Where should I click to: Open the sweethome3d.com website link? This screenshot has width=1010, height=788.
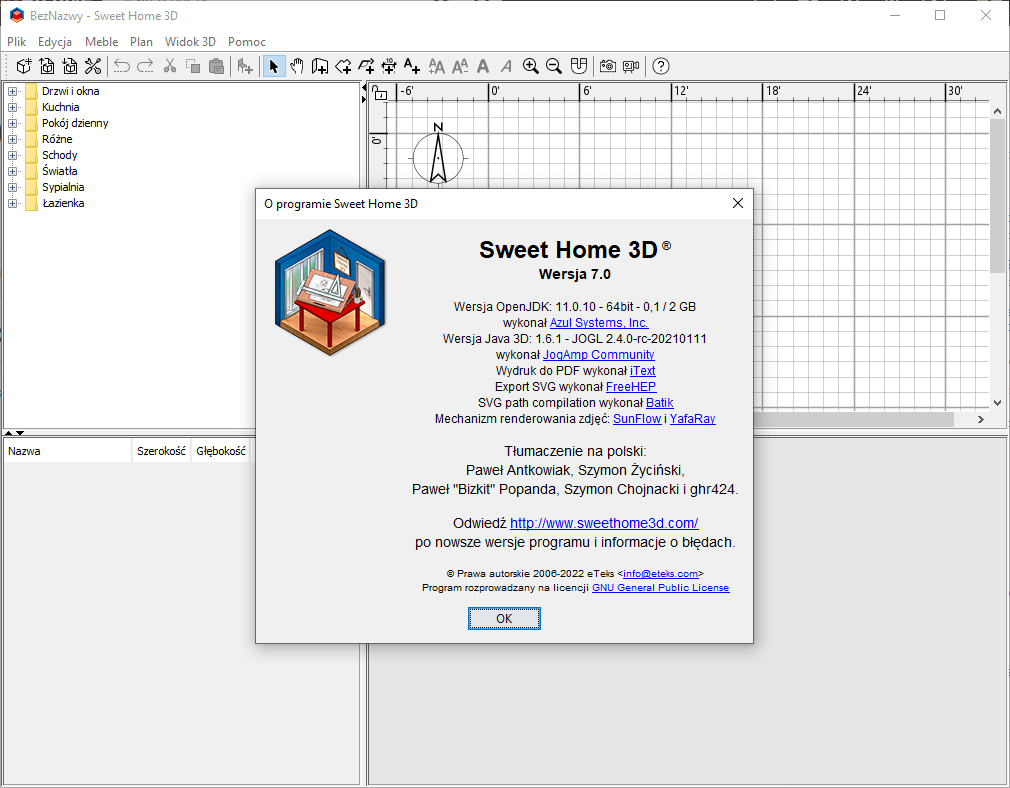pos(604,523)
